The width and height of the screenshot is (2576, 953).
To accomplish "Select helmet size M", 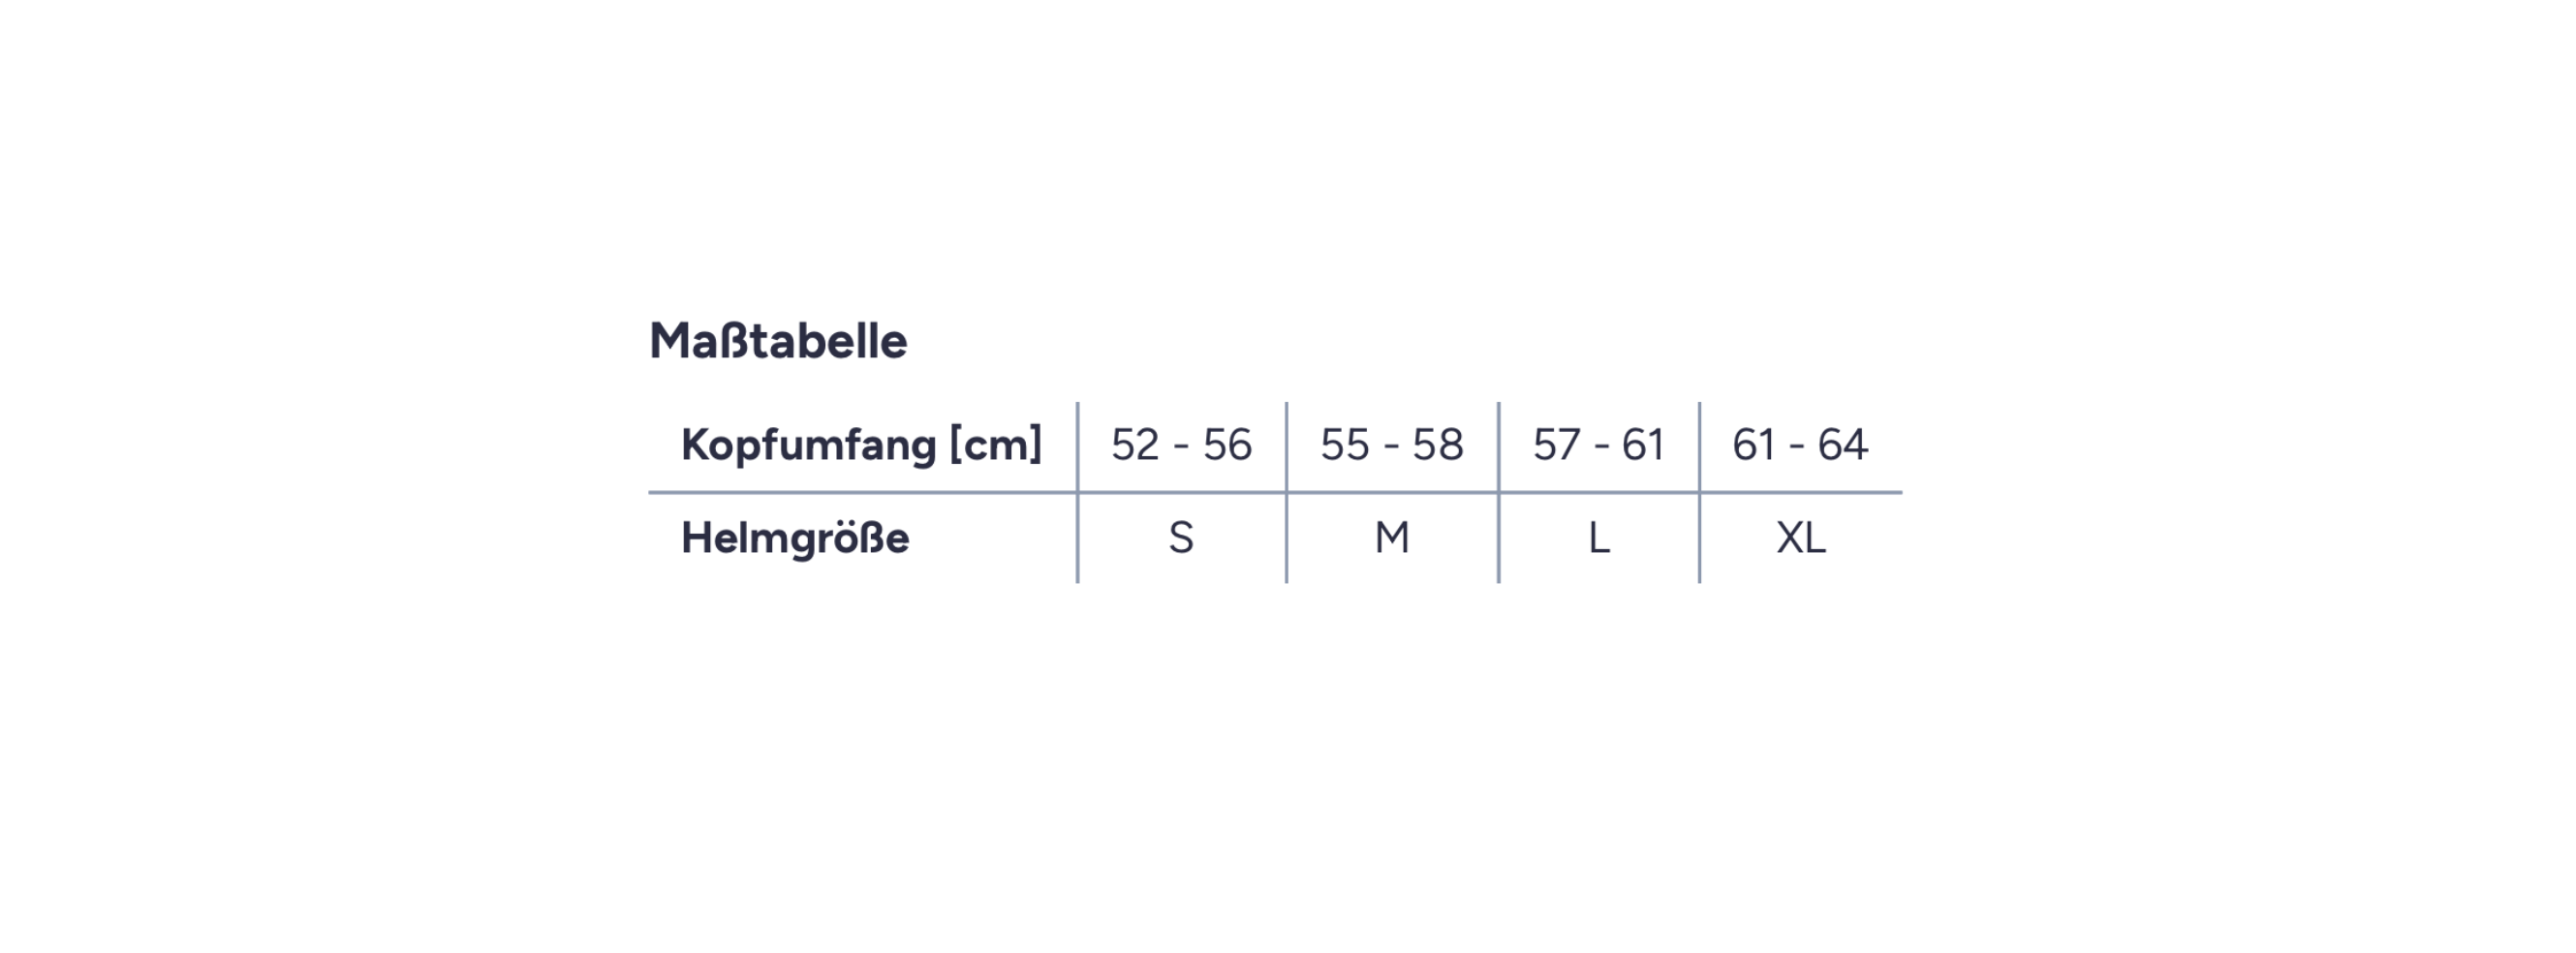I will point(1391,538).
